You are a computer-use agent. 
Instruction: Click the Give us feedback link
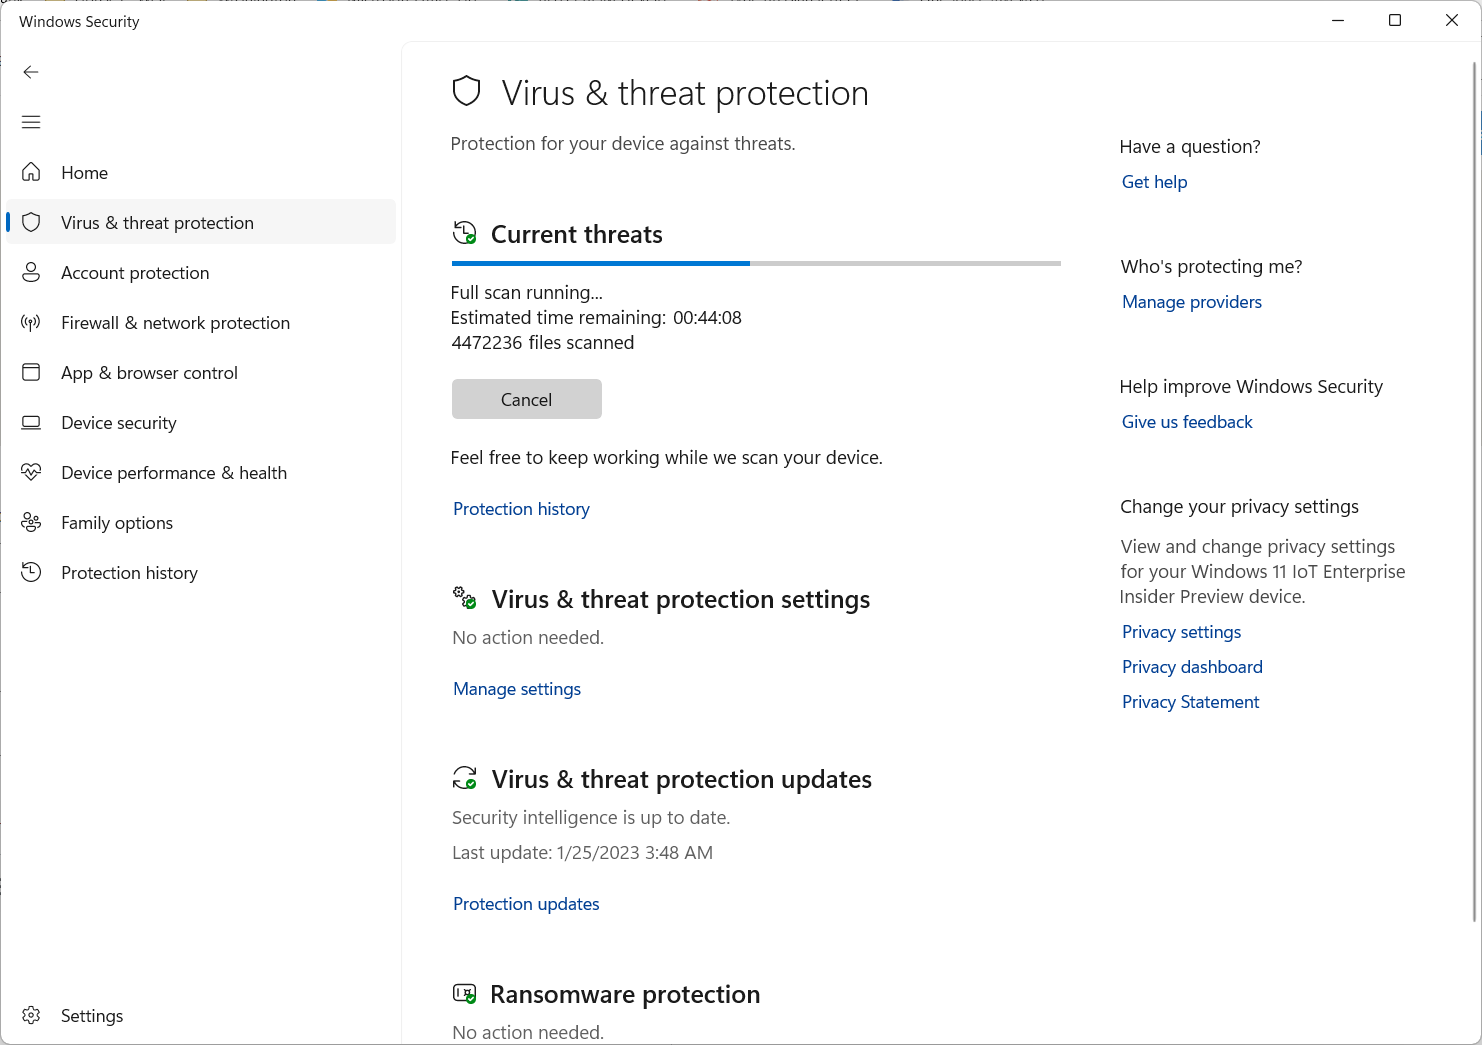(x=1187, y=422)
